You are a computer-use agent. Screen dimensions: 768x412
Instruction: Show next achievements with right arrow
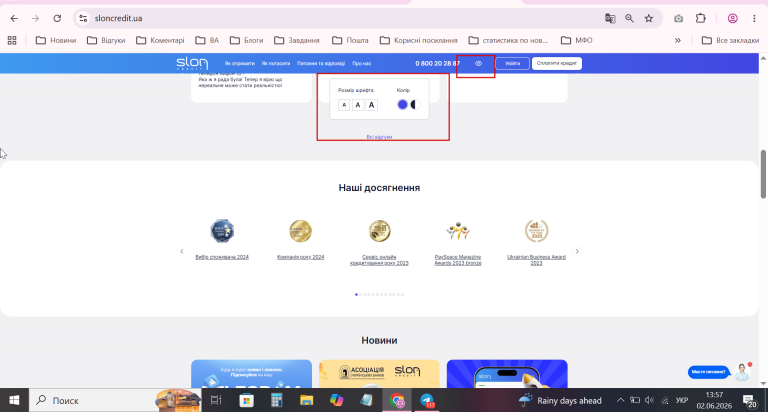click(x=577, y=251)
